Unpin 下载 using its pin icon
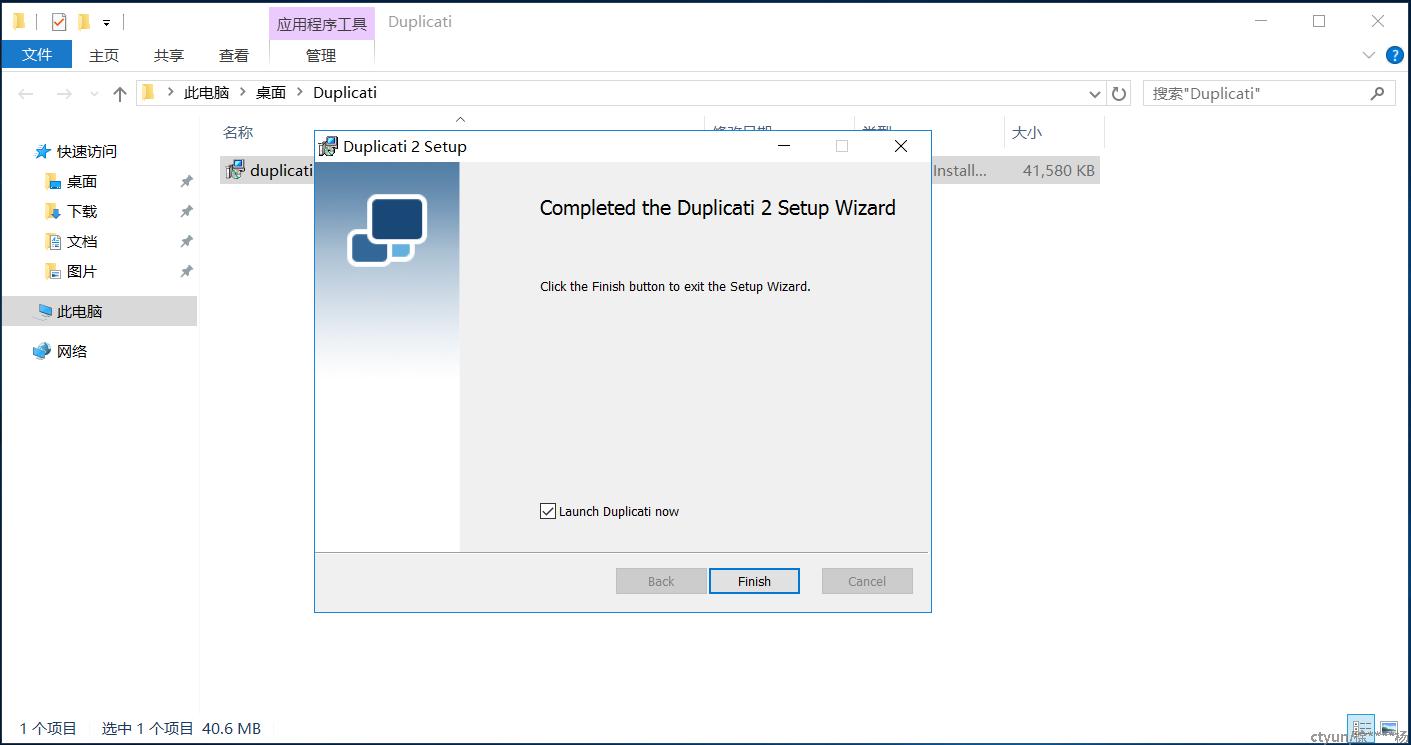The image size is (1411, 745). (x=186, y=211)
